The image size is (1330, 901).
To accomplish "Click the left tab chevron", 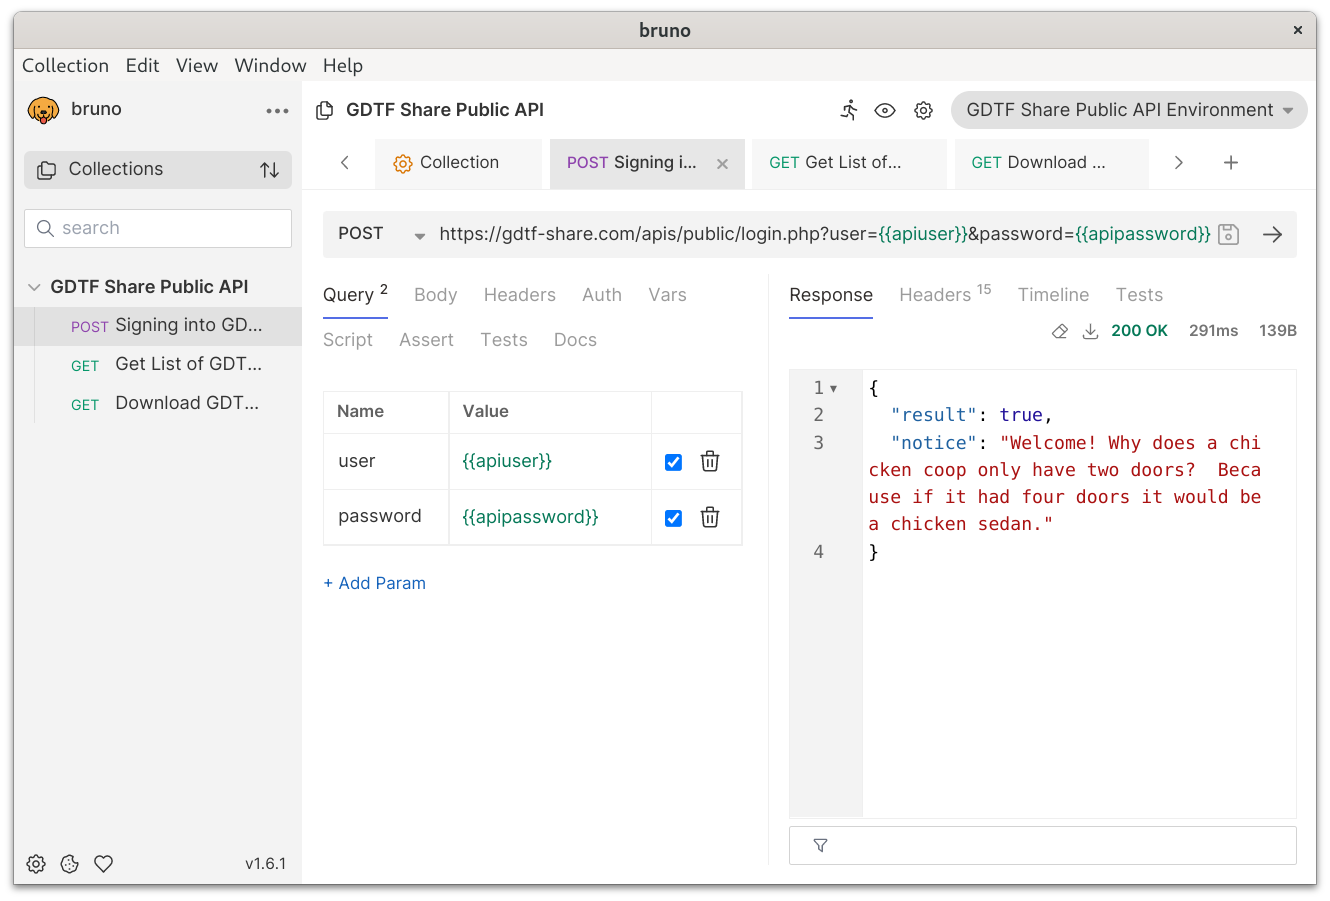I will (345, 163).
